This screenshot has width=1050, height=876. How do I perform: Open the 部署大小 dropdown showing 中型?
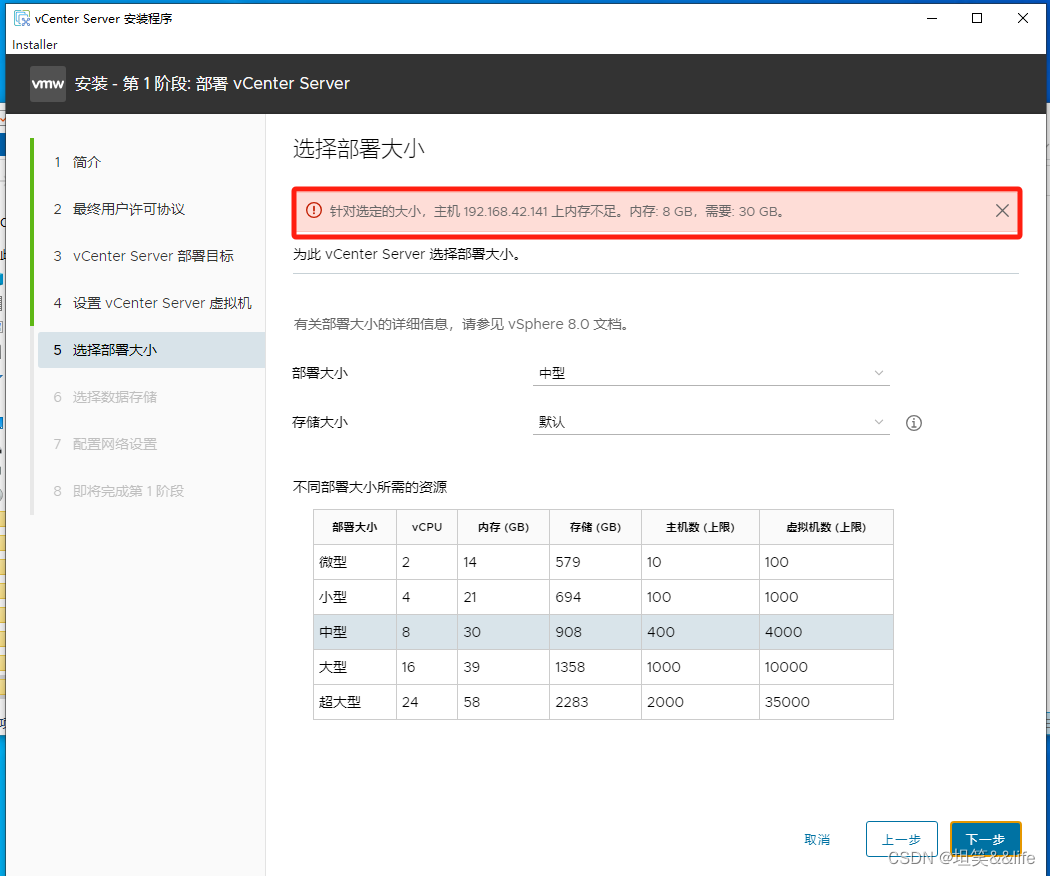pos(711,373)
